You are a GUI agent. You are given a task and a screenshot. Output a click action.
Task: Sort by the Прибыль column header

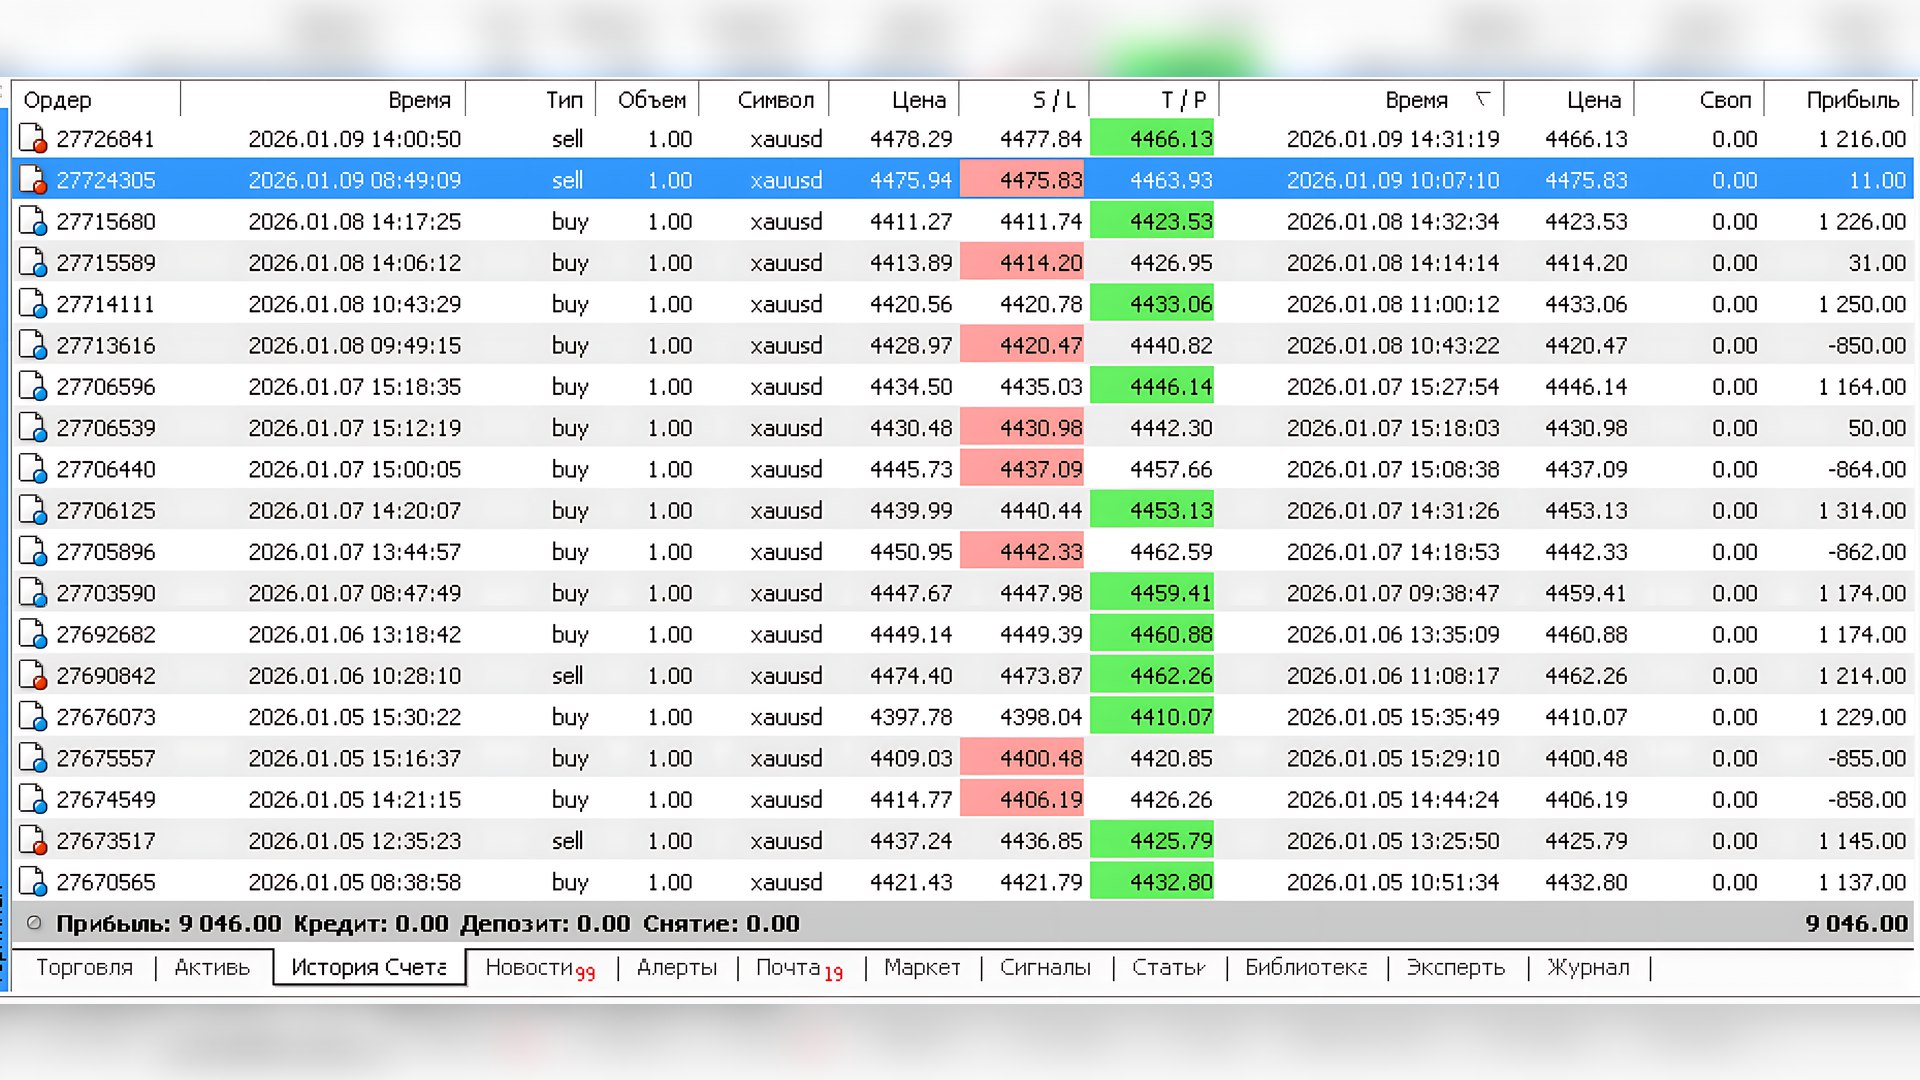[x=1838, y=100]
